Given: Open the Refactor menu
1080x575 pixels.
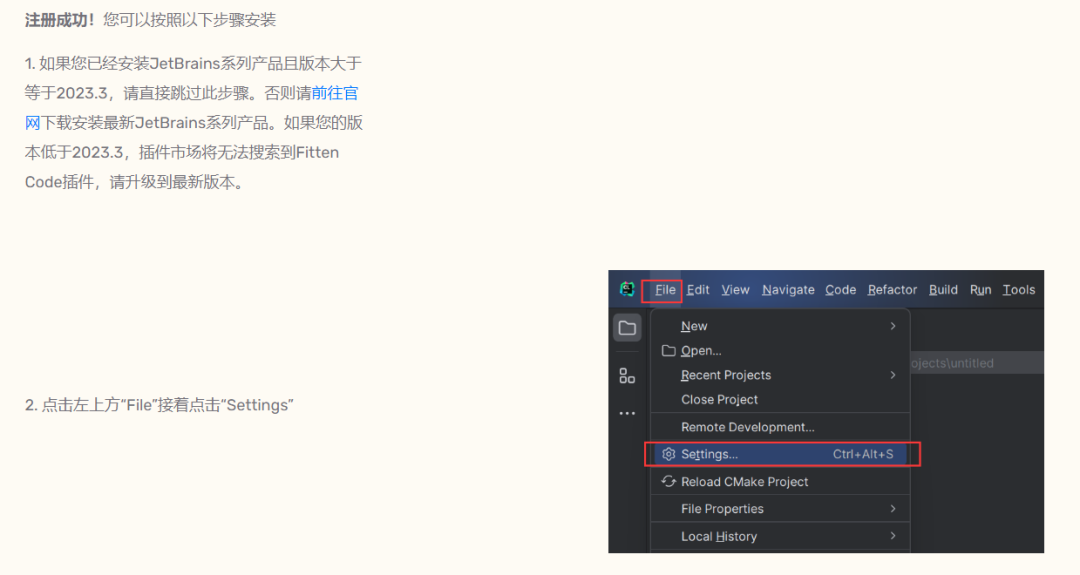Looking at the screenshot, I should coord(892,290).
